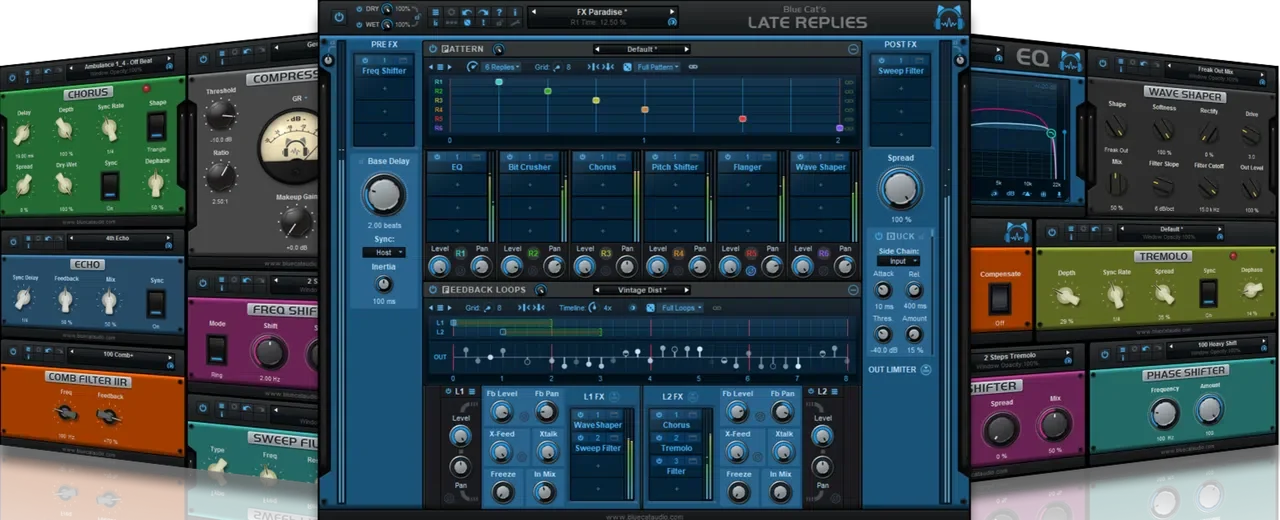Click the Freq Shifter slot in Pre FX
The width and height of the screenshot is (1280, 520).
click(384, 71)
